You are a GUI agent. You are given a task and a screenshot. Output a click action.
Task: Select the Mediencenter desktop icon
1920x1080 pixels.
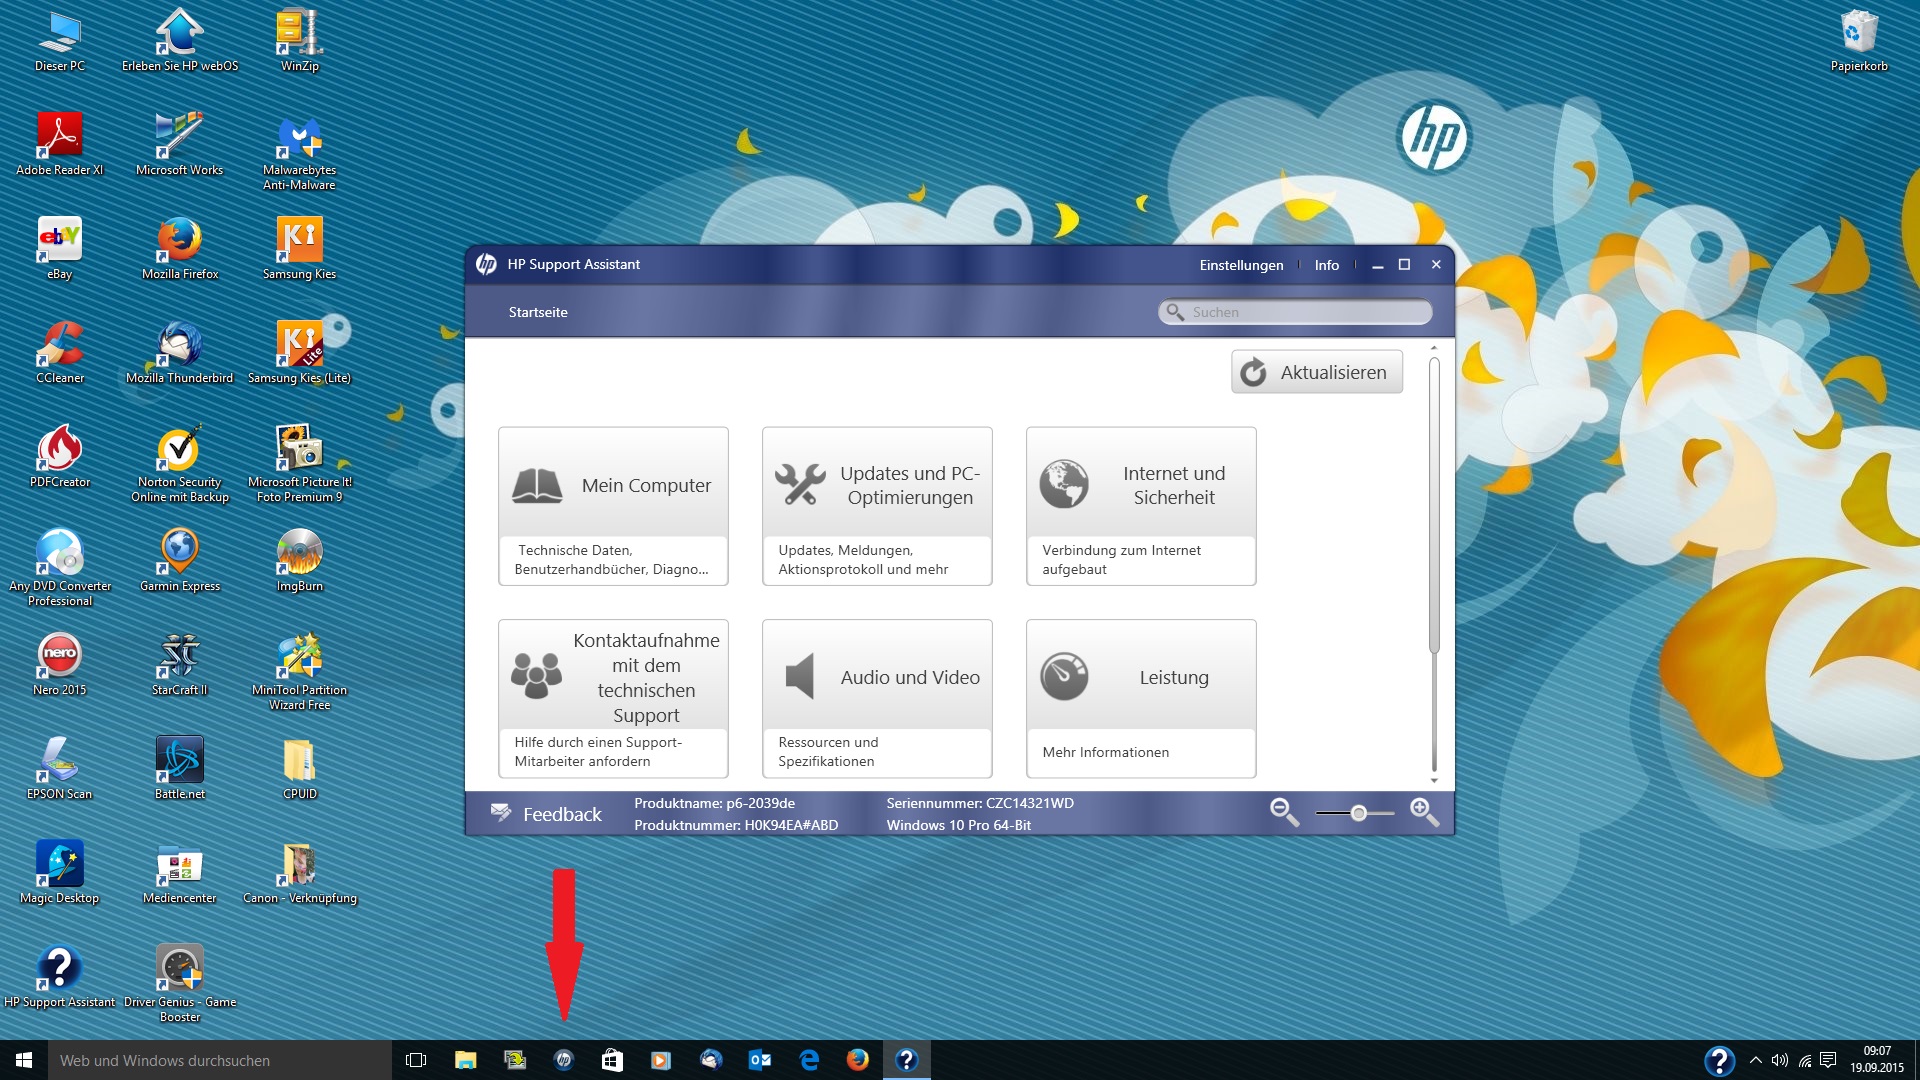pos(180,873)
